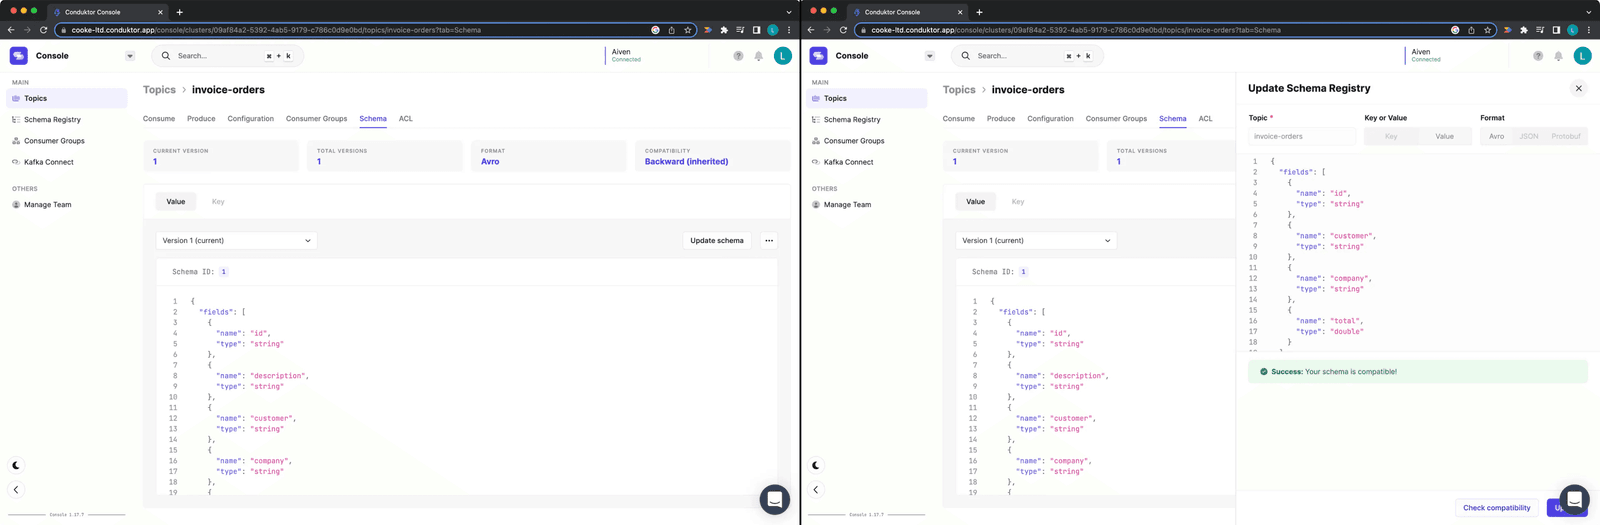Toggle dark mode moon icon in left window

pos(16,465)
